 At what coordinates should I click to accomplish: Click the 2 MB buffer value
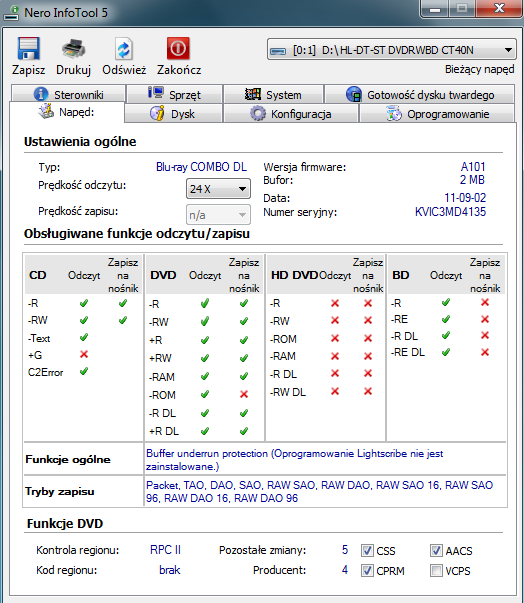[472, 180]
